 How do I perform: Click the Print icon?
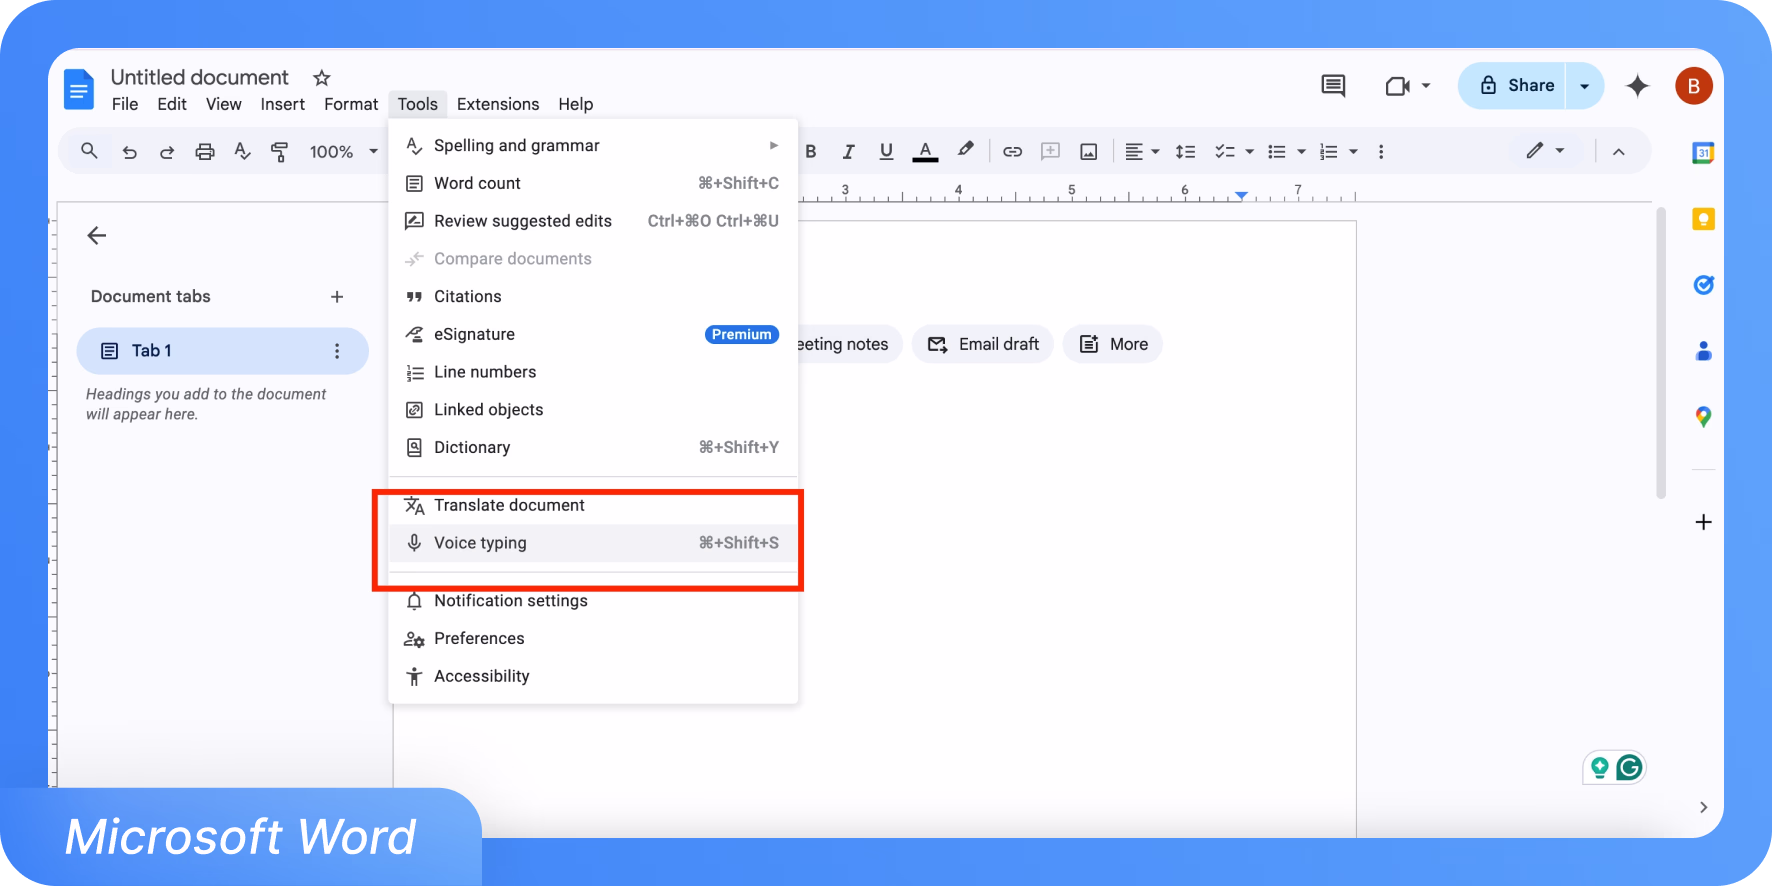pyautogui.click(x=205, y=152)
